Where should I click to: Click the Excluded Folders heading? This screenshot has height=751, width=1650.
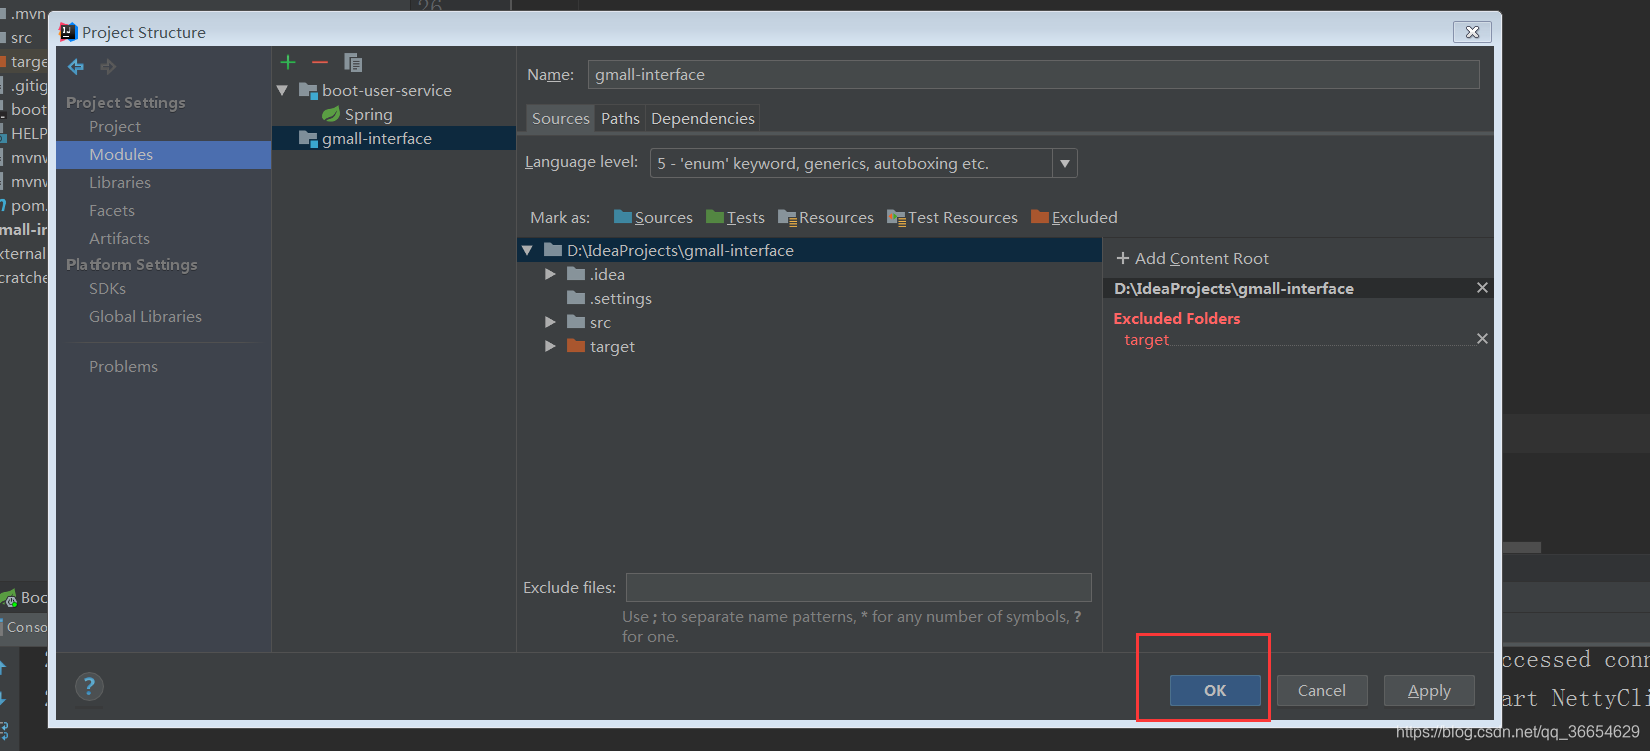(x=1177, y=318)
